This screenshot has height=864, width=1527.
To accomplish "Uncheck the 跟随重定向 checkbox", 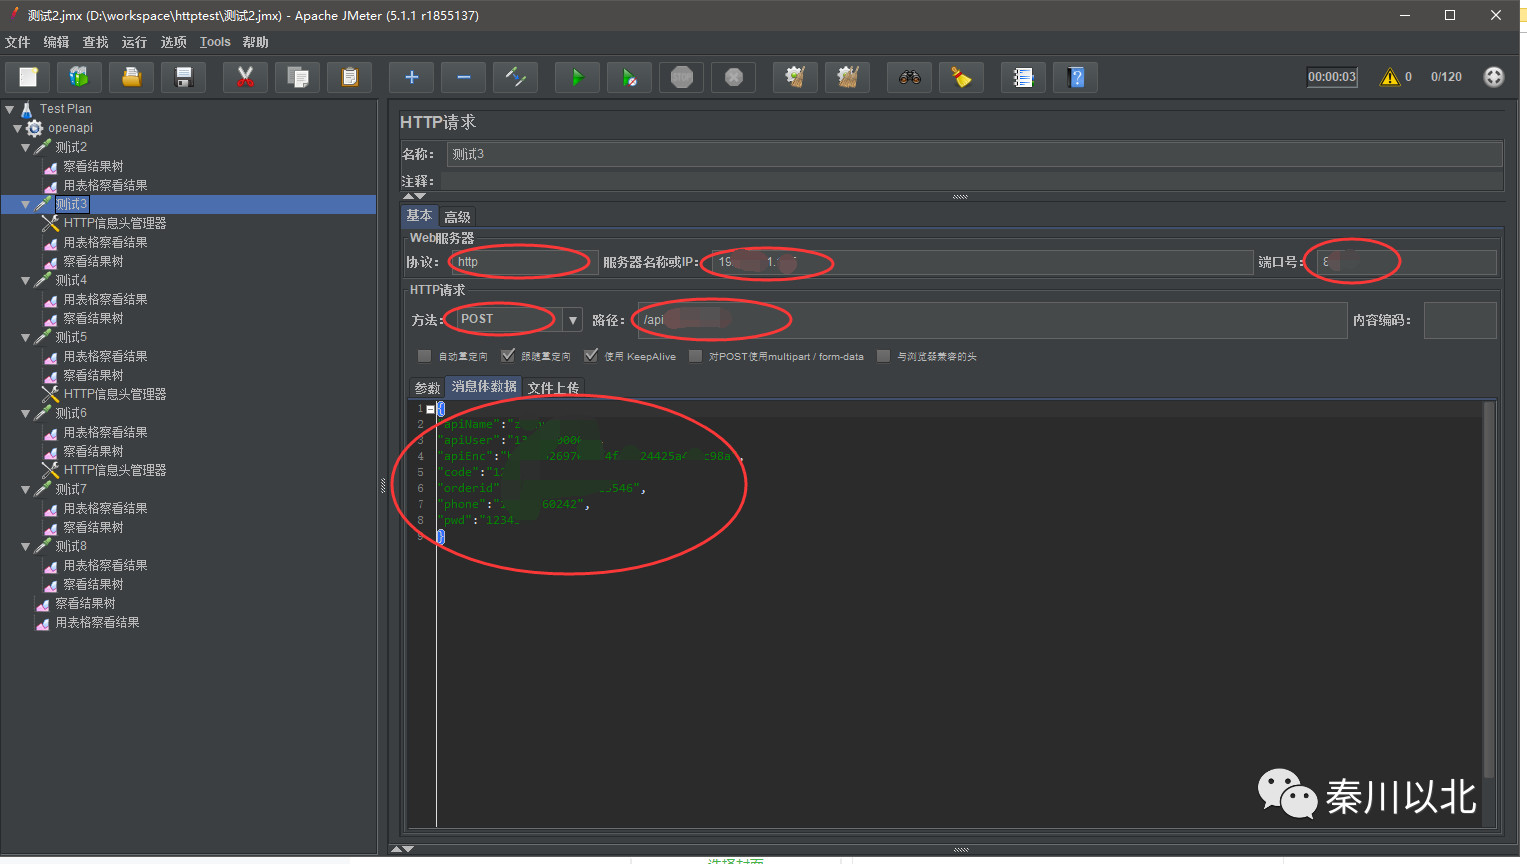I will point(508,356).
